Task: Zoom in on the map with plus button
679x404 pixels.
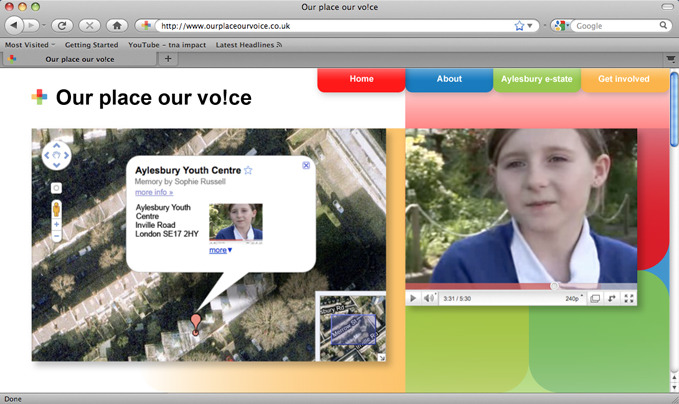Action: point(56,224)
